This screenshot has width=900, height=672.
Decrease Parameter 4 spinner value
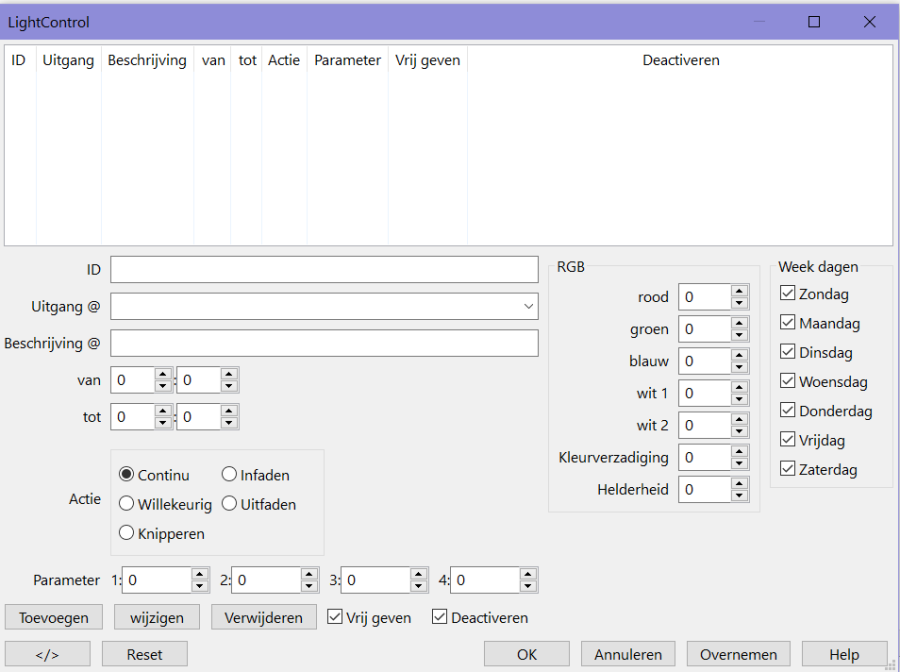point(529,586)
